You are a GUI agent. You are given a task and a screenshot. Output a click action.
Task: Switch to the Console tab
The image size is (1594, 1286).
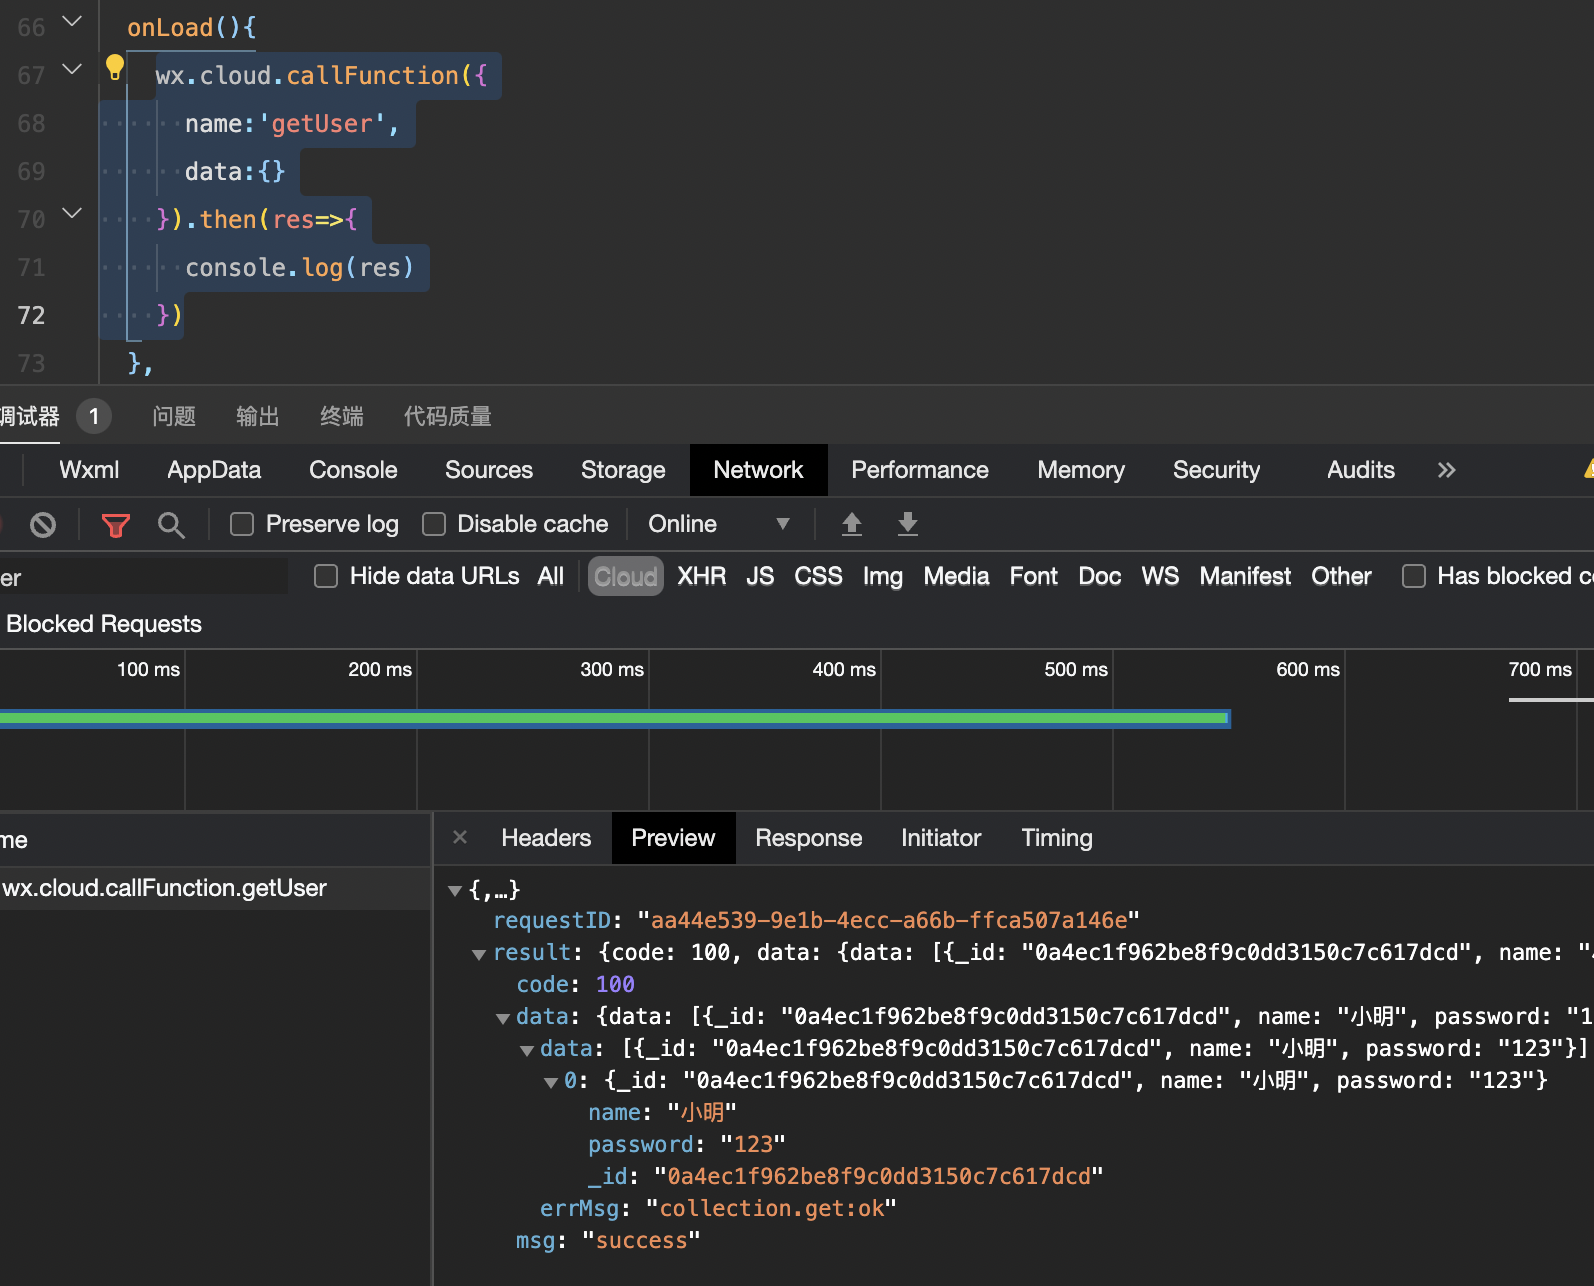(x=353, y=470)
